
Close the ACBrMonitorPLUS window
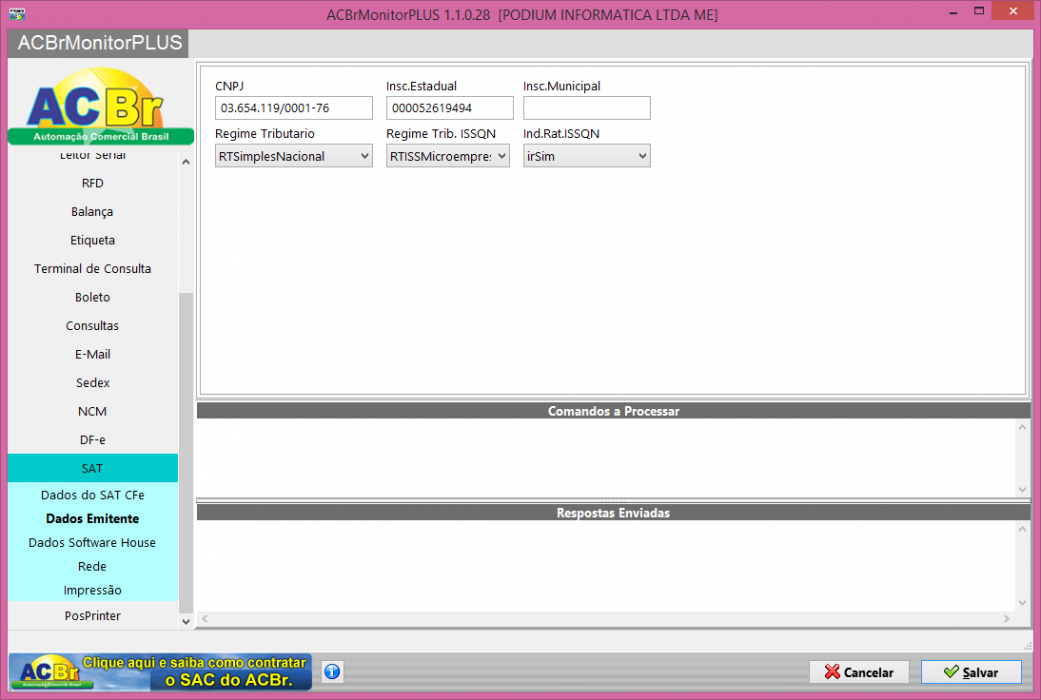click(x=1013, y=11)
